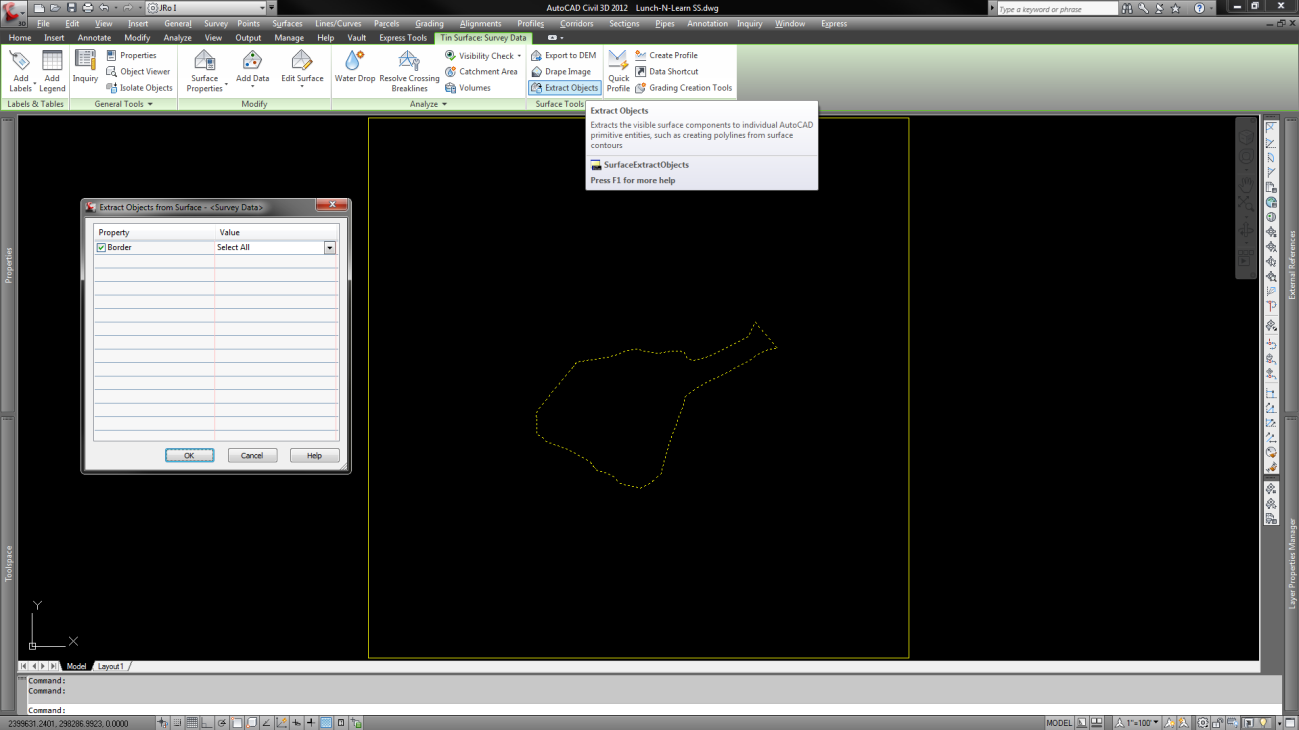Viewport: 1299px width, 730px height.
Task: Click Isolate Objects in General Tools
Action: [139, 87]
